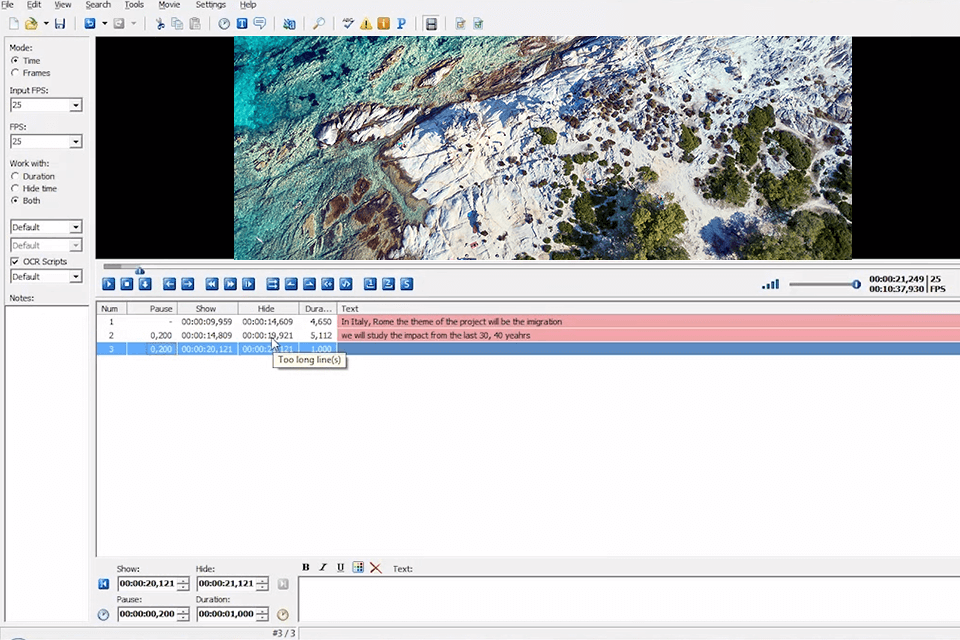Enable the Frames mode radio button

pos(13,72)
